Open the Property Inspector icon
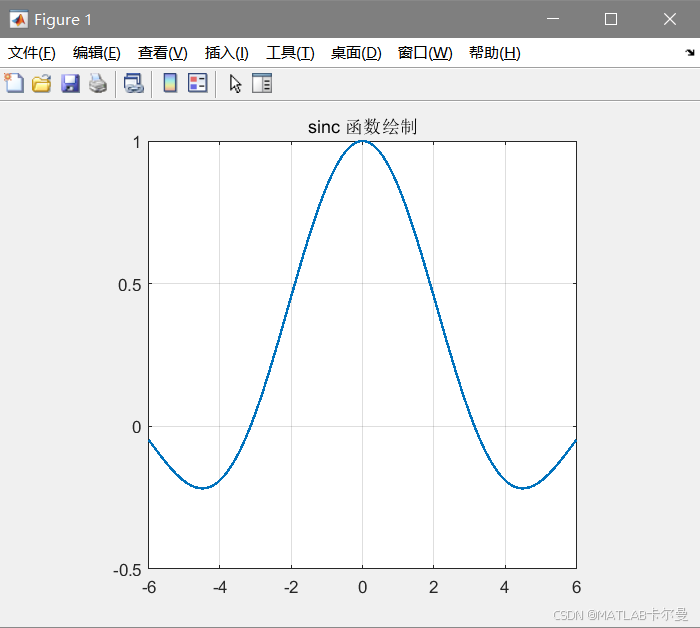 click(x=262, y=83)
